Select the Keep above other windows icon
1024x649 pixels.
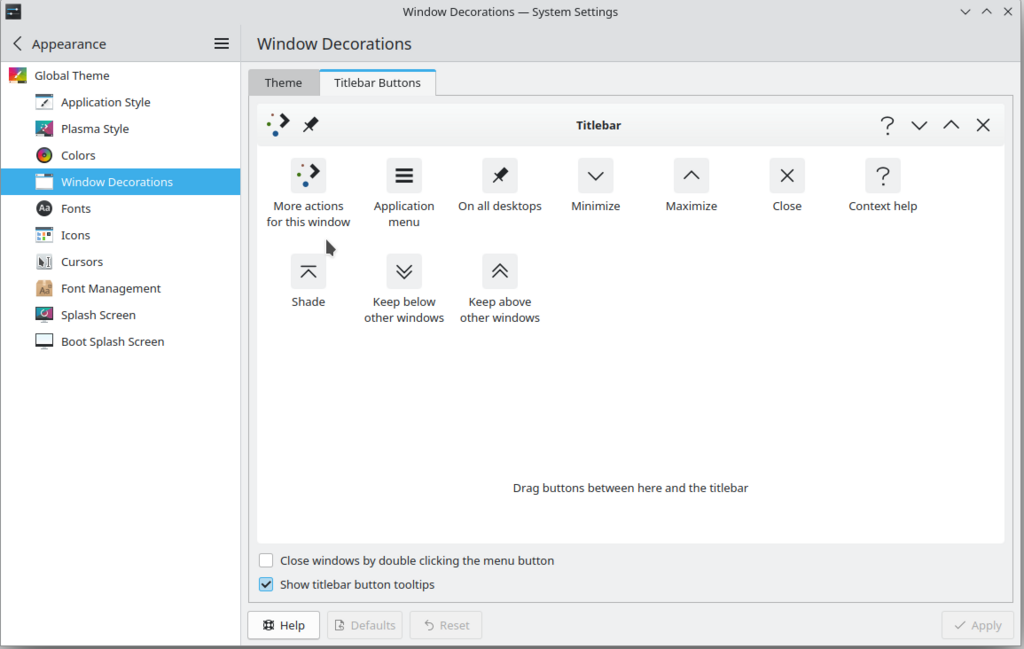(x=500, y=271)
